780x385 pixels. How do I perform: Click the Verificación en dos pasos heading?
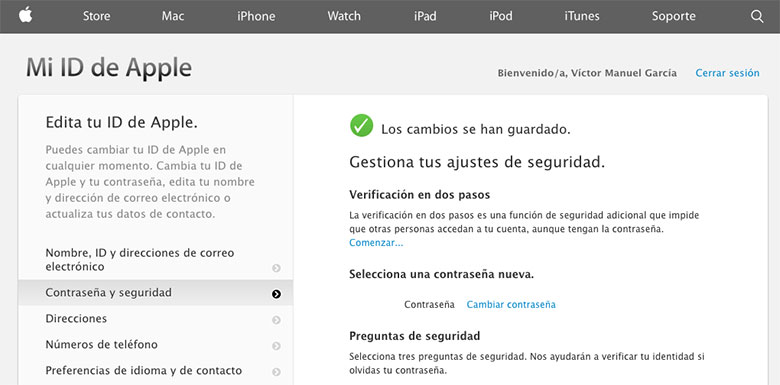point(419,194)
